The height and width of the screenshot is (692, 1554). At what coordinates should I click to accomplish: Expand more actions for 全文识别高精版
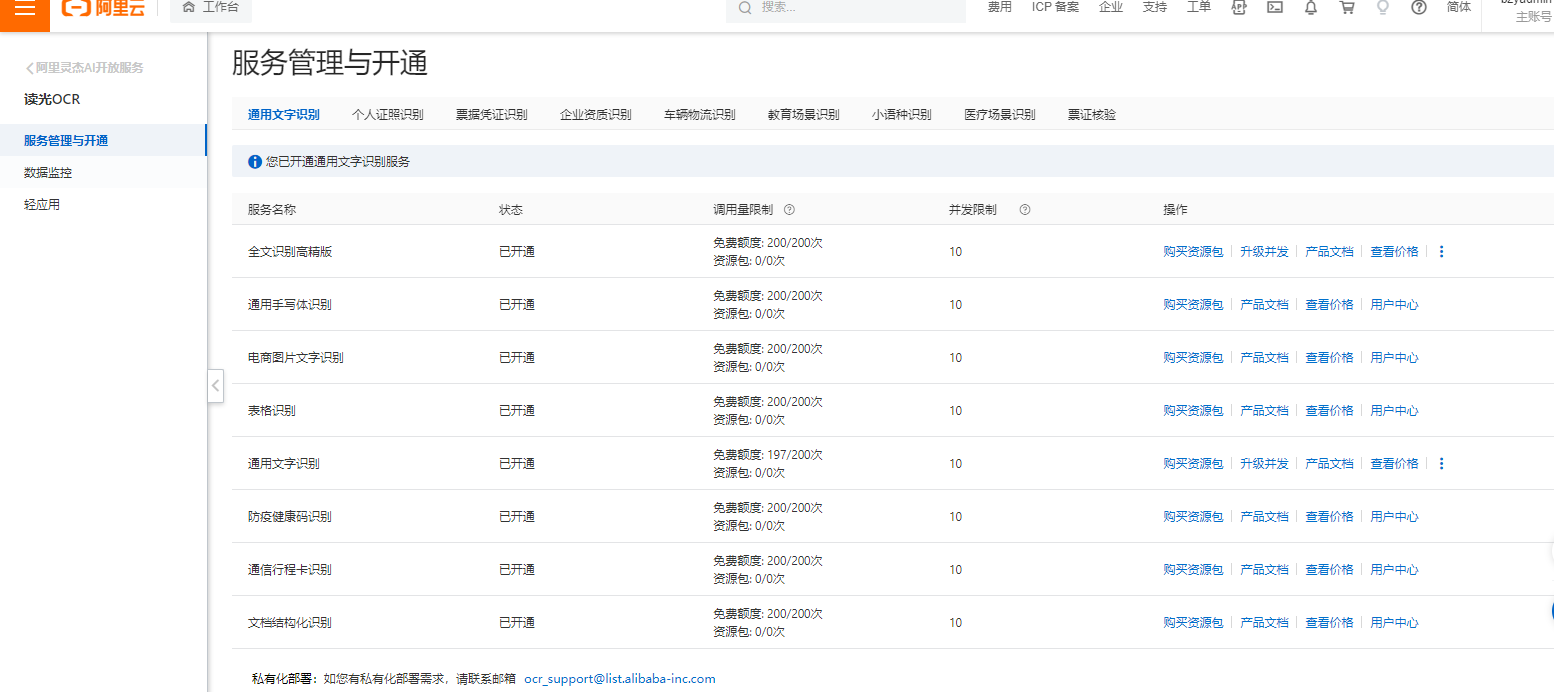1441,252
